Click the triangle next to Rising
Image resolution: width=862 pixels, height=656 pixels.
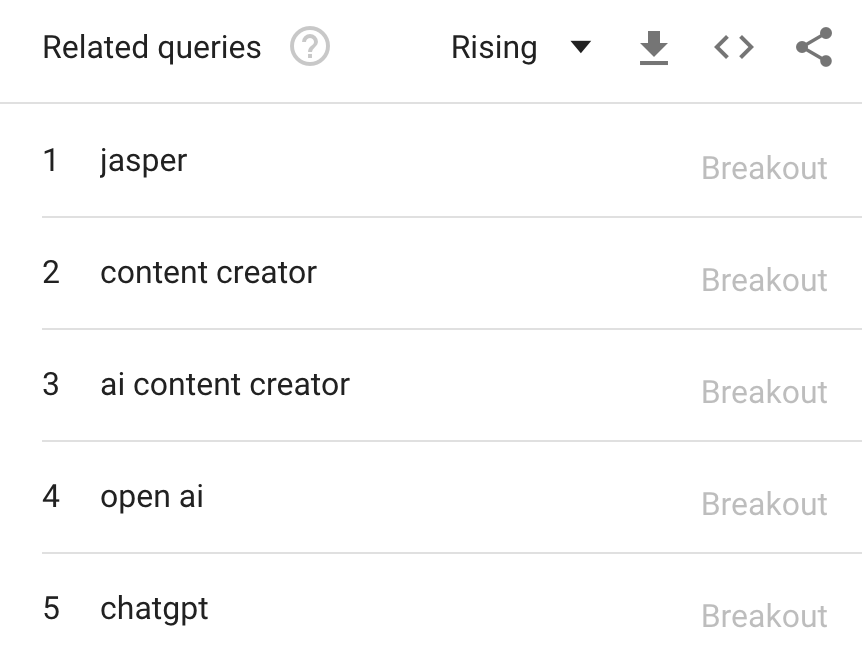(581, 47)
